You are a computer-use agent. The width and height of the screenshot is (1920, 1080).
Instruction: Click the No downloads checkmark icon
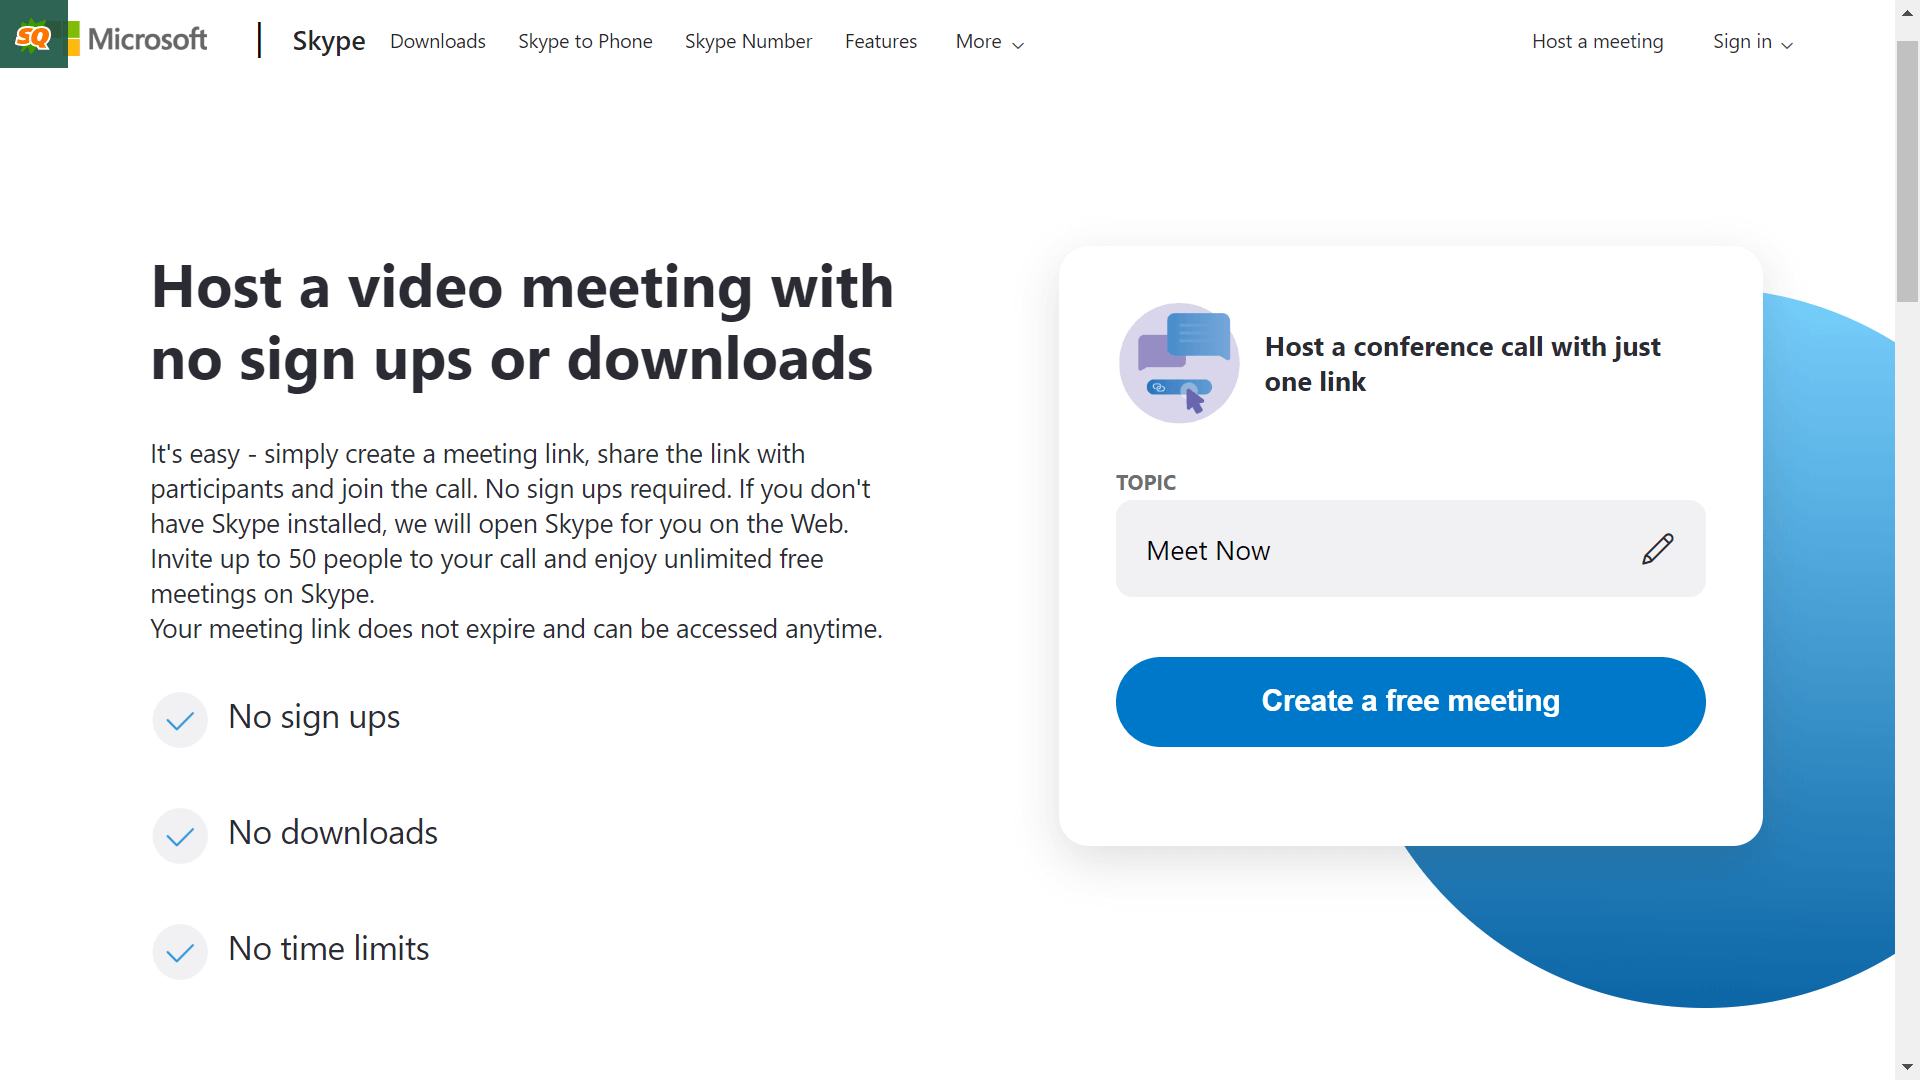pos(180,836)
